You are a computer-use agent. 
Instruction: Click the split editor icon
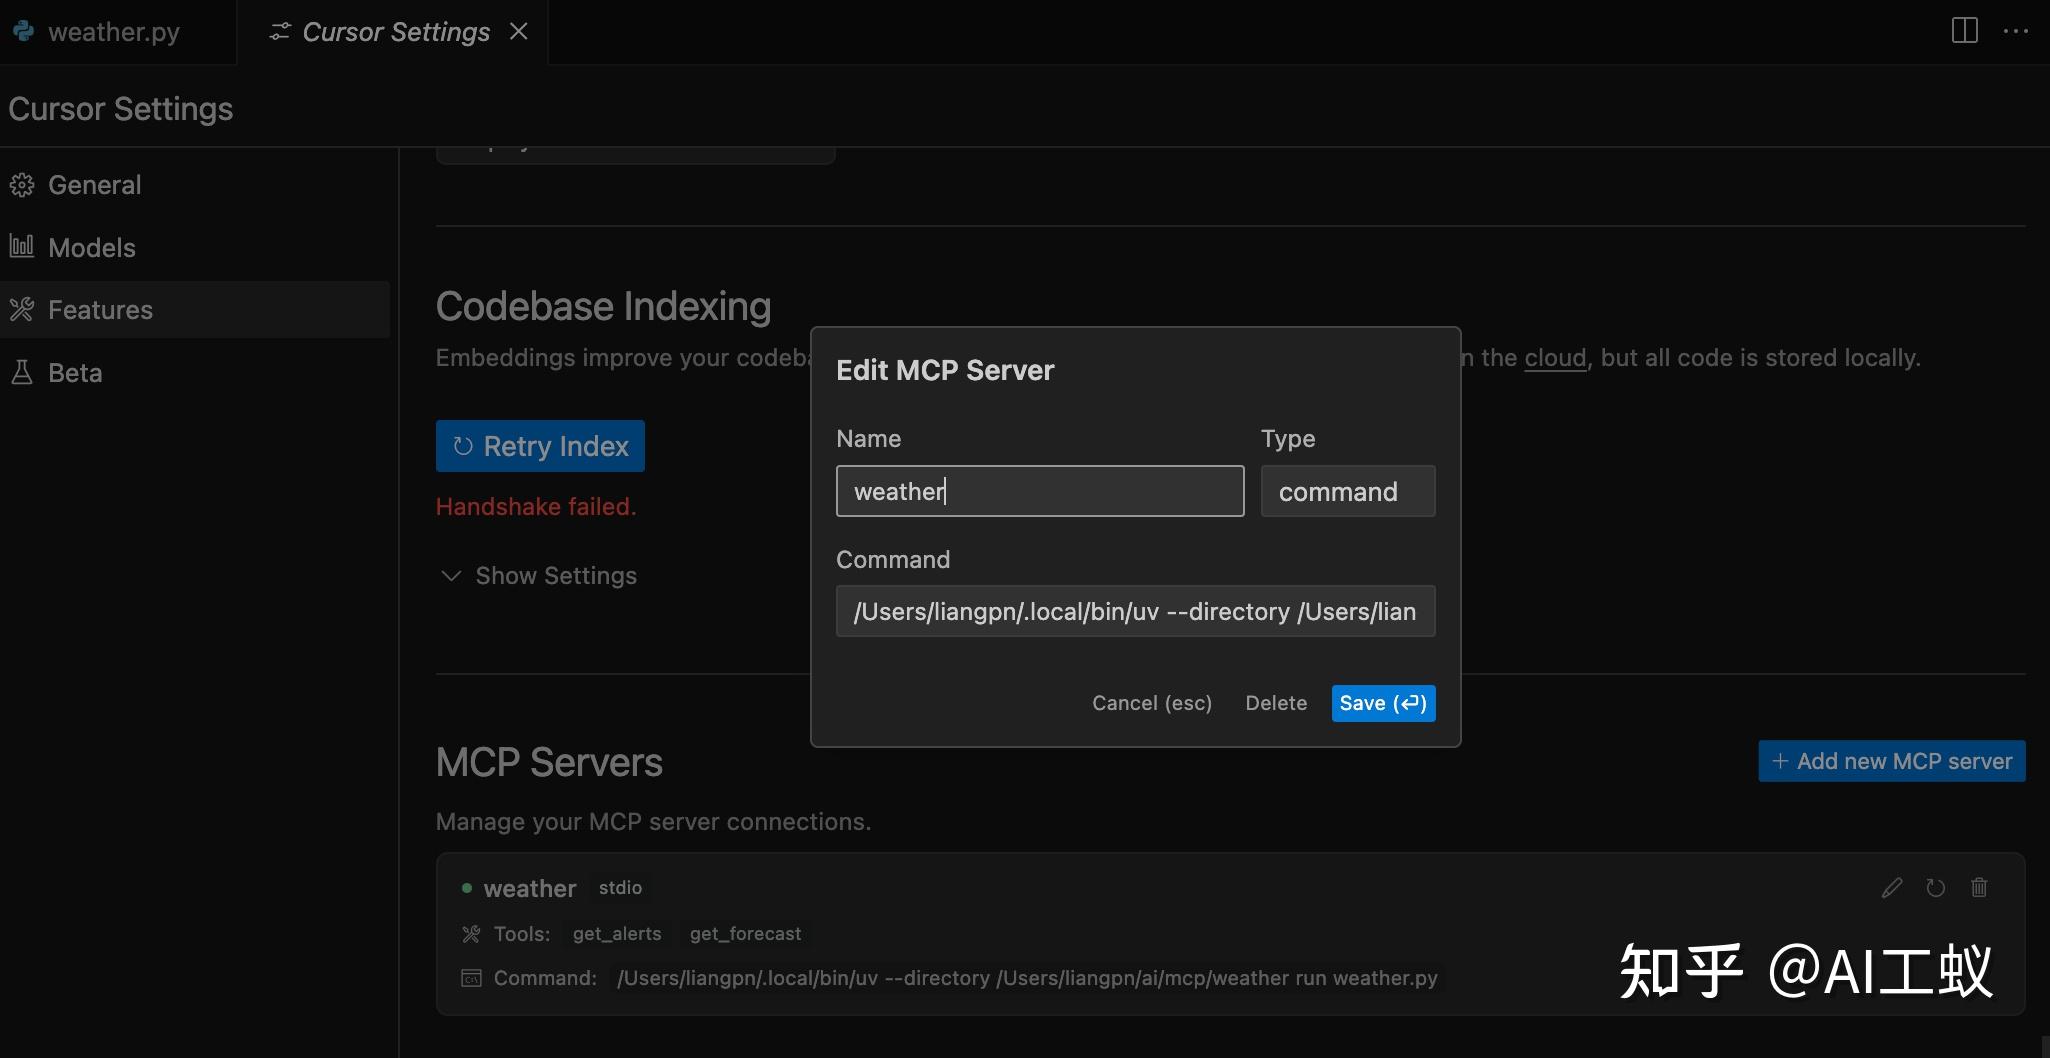point(1964,31)
